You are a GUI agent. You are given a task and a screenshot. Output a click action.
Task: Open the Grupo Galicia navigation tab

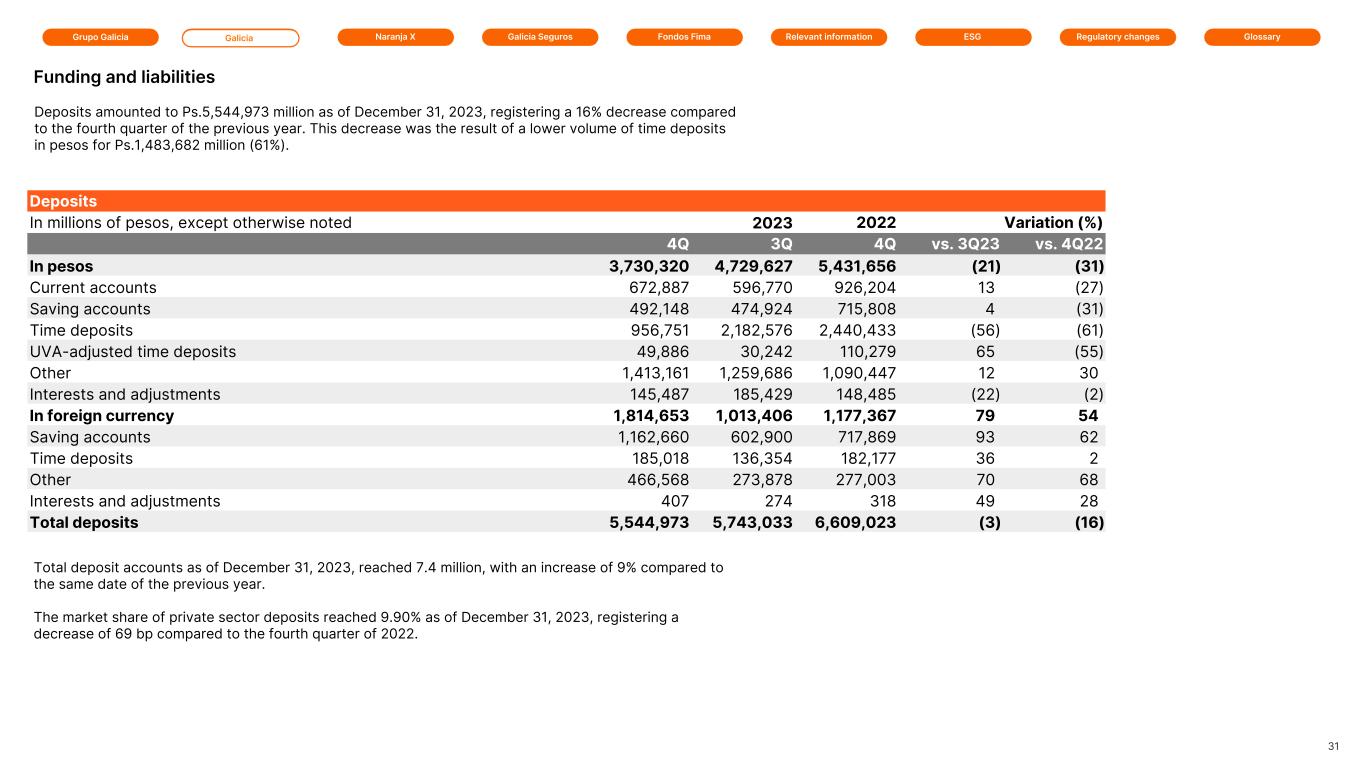[100, 37]
